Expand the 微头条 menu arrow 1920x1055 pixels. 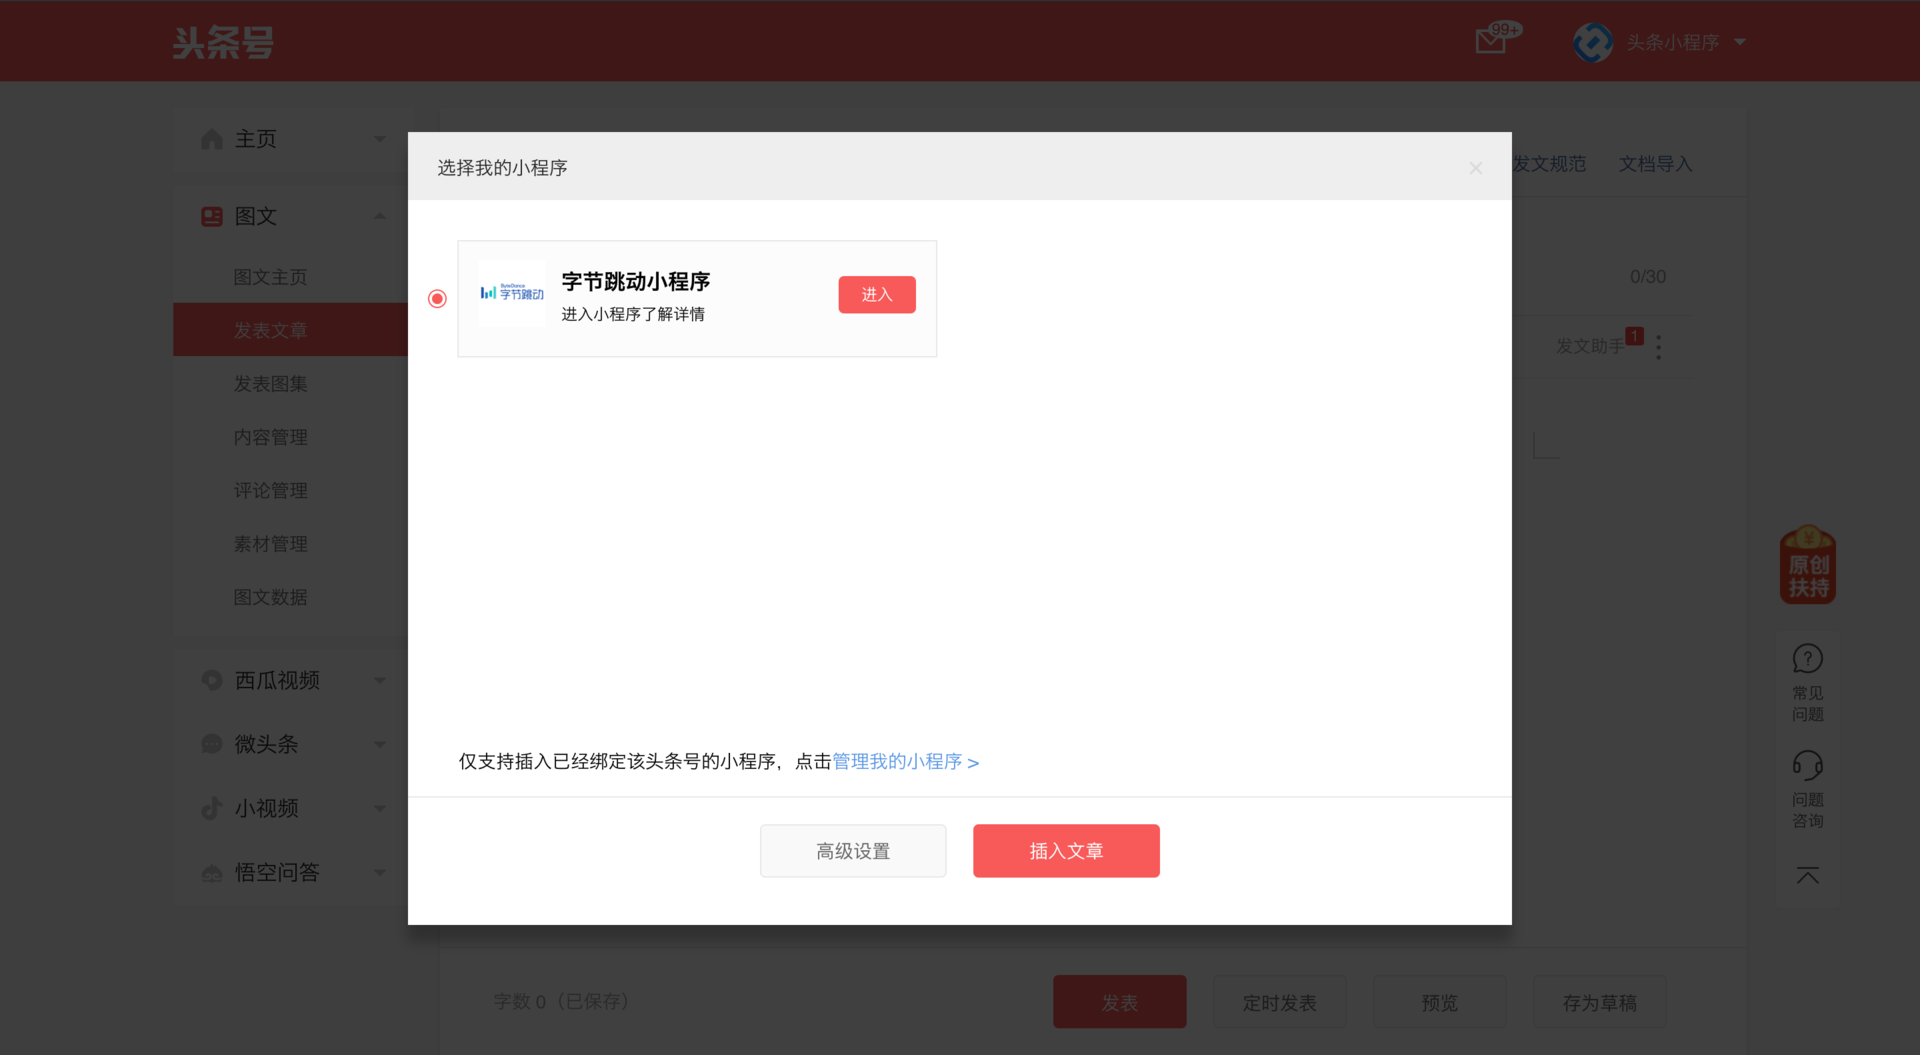(380, 744)
